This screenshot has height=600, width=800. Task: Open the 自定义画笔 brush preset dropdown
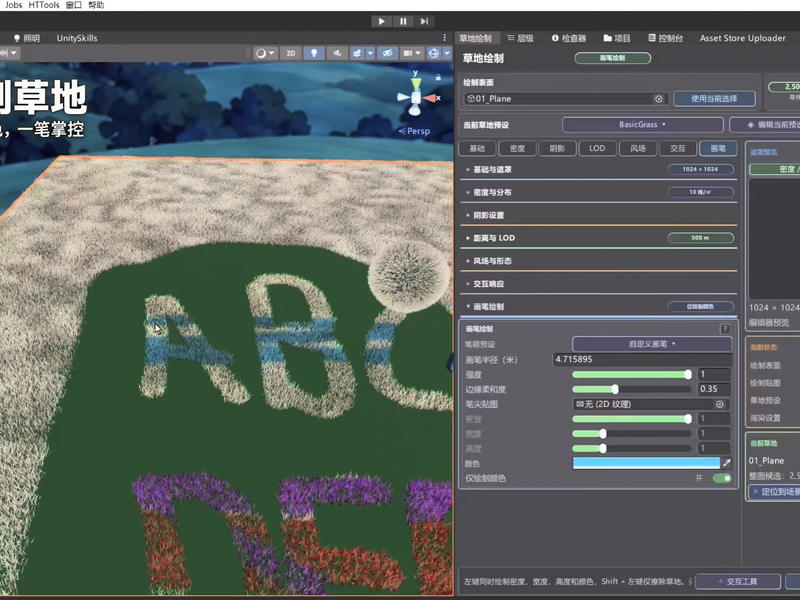652,344
